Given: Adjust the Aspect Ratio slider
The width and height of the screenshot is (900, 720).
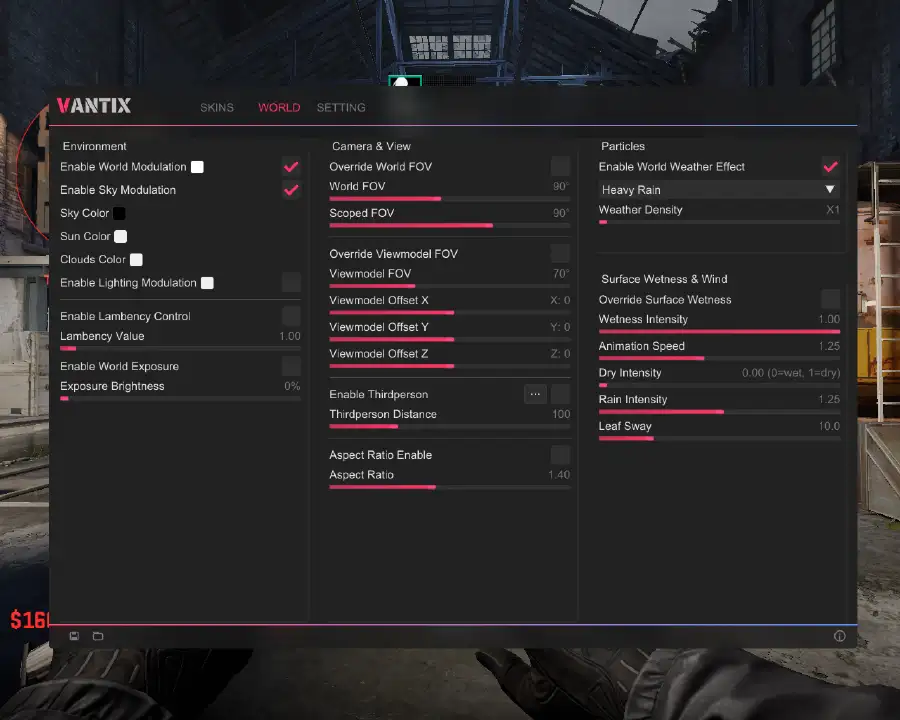Looking at the screenshot, I should pyautogui.click(x=449, y=487).
